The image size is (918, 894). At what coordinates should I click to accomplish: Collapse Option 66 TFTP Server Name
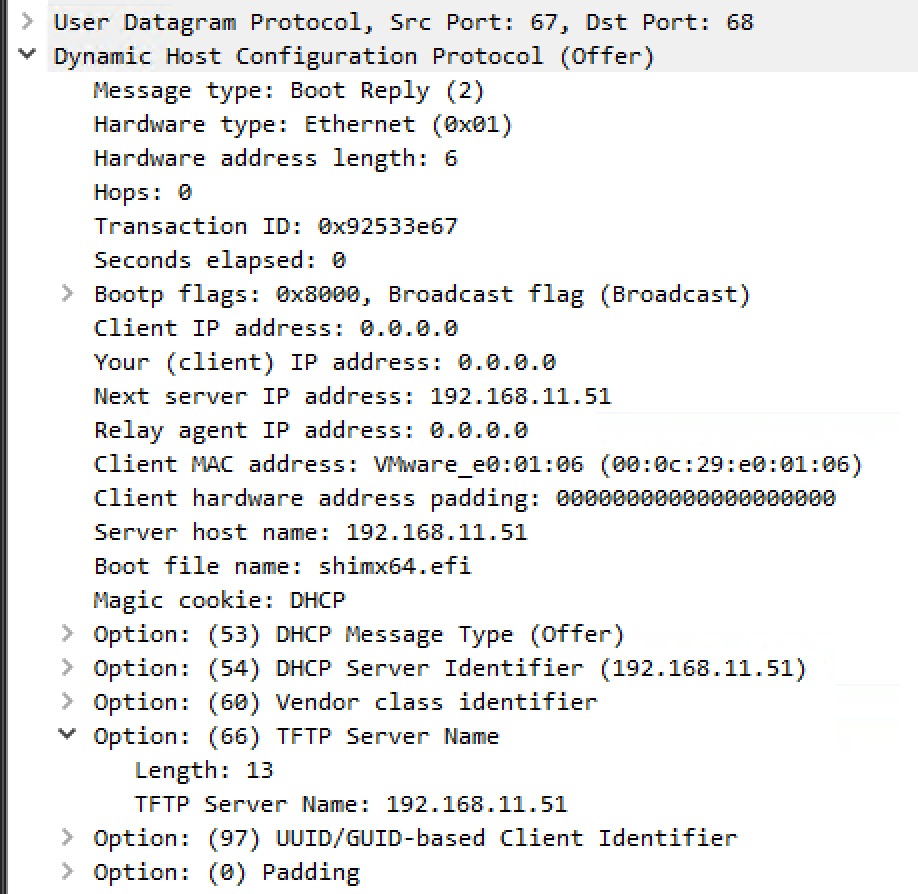tap(67, 736)
